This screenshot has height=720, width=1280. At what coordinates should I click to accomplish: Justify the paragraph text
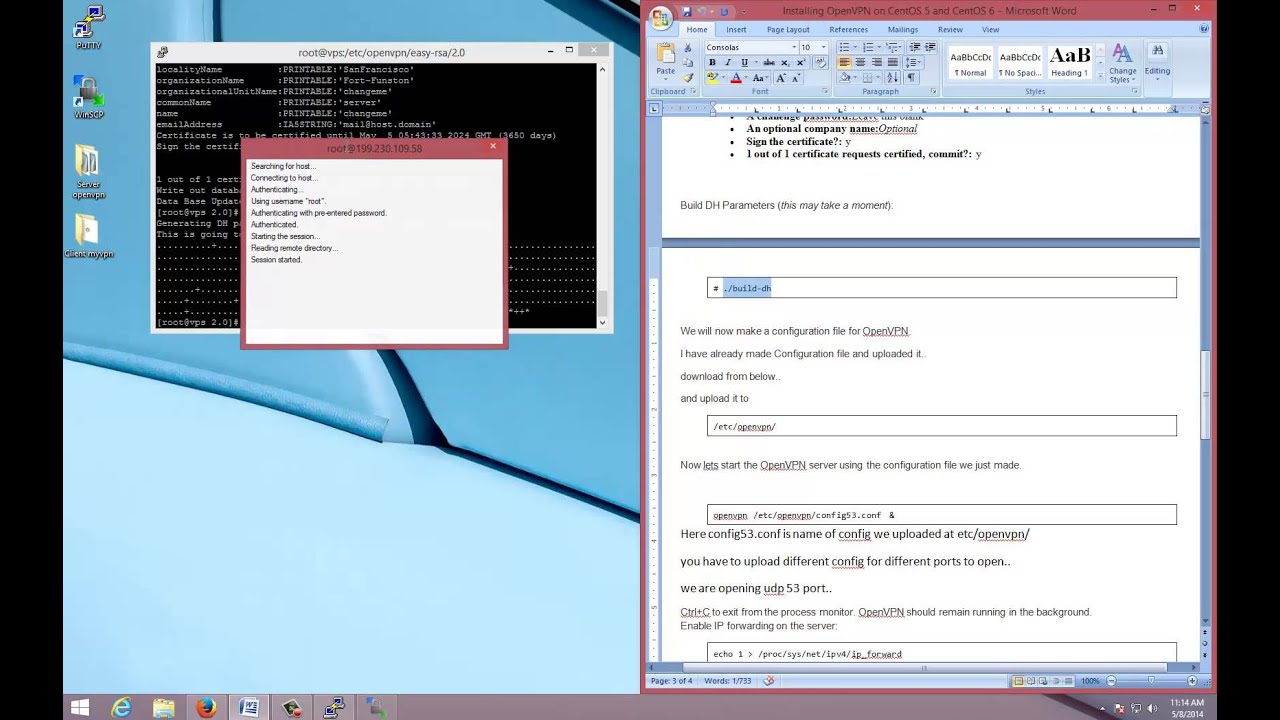pos(893,62)
